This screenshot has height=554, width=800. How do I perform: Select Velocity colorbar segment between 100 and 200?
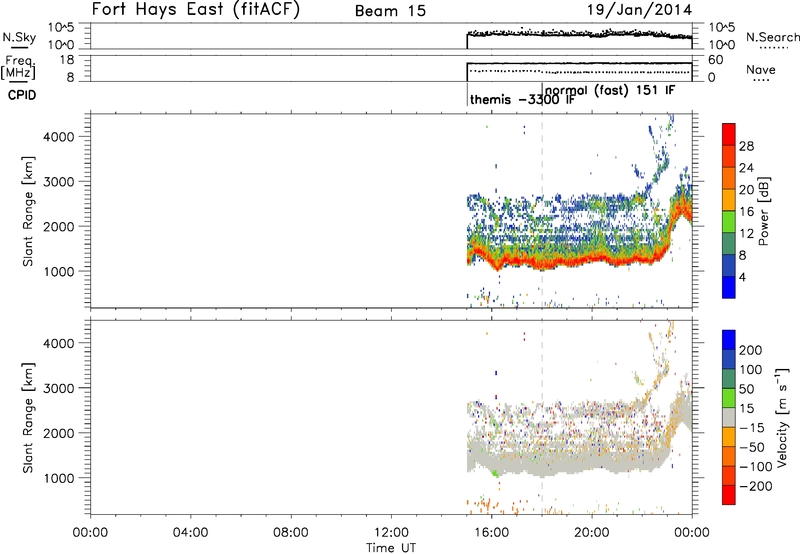point(729,359)
